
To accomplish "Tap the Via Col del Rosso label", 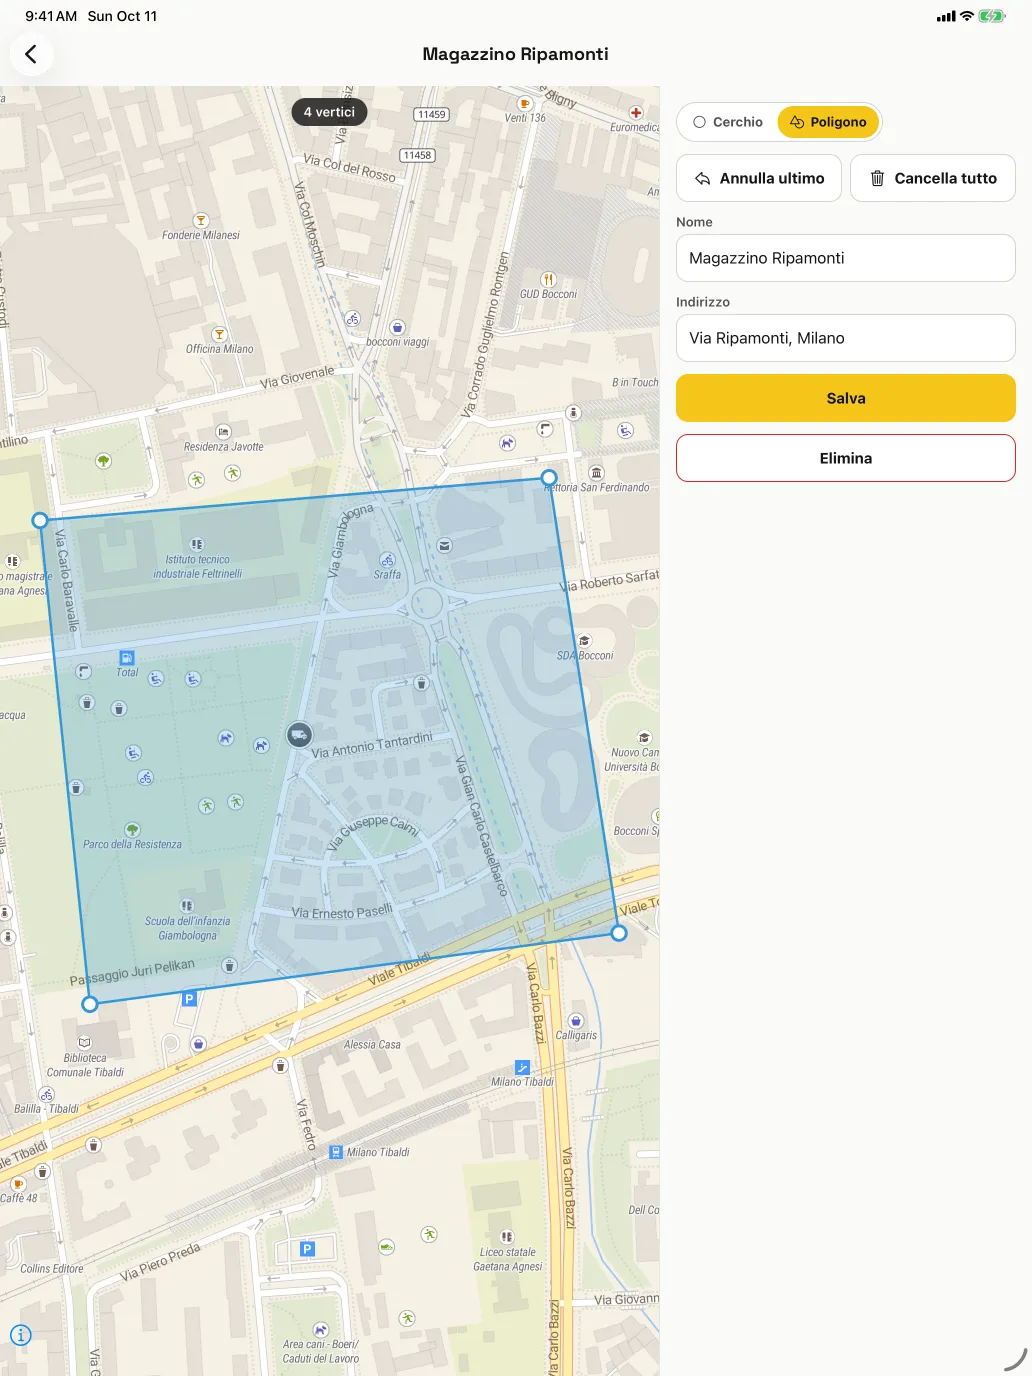I will coord(349,167).
